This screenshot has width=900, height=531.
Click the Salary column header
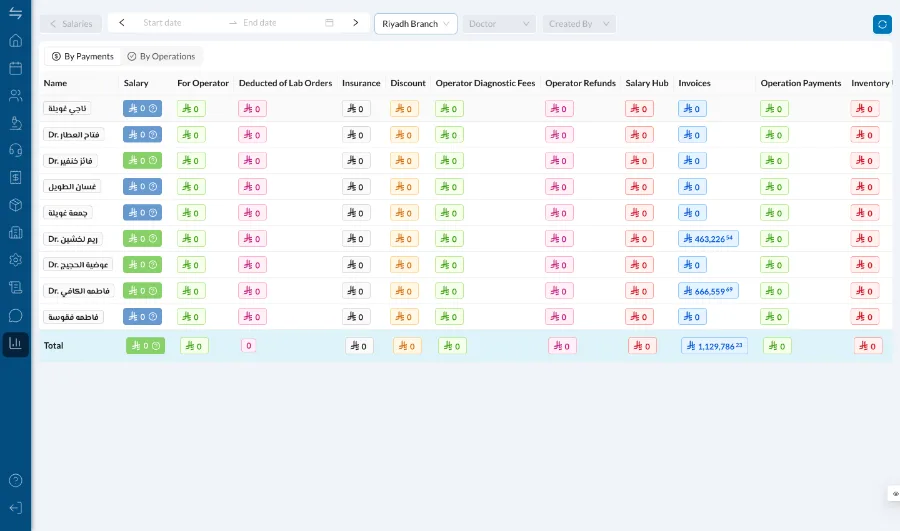[136, 83]
